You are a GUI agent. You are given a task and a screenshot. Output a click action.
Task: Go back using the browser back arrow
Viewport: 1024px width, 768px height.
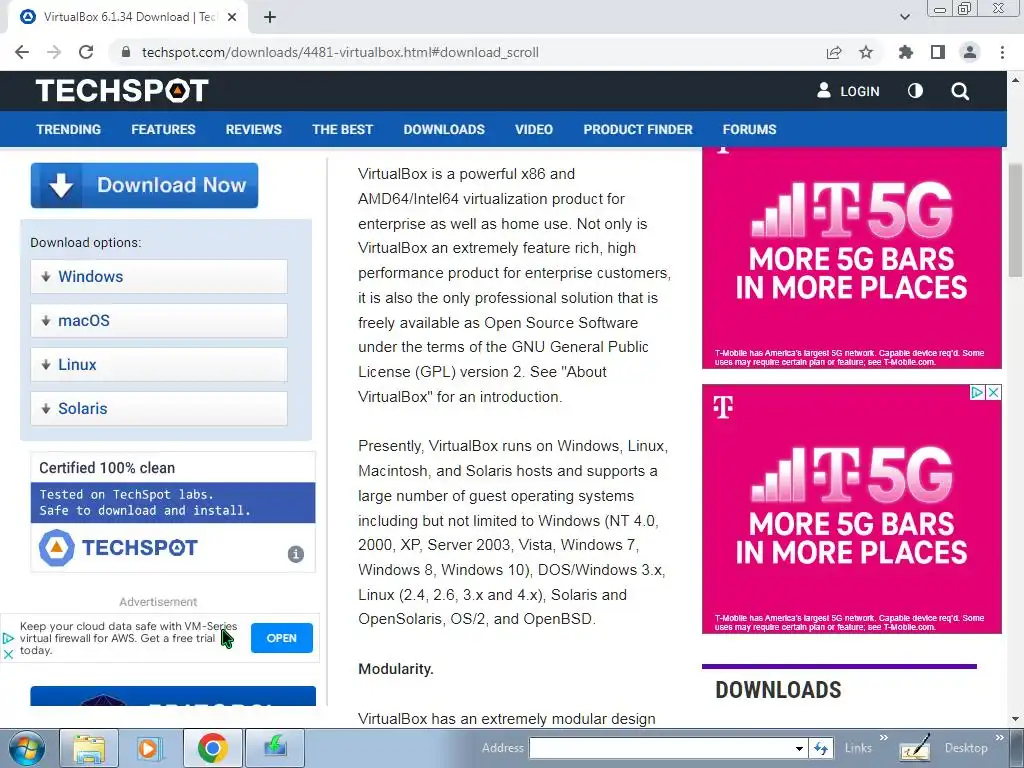point(22,52)
